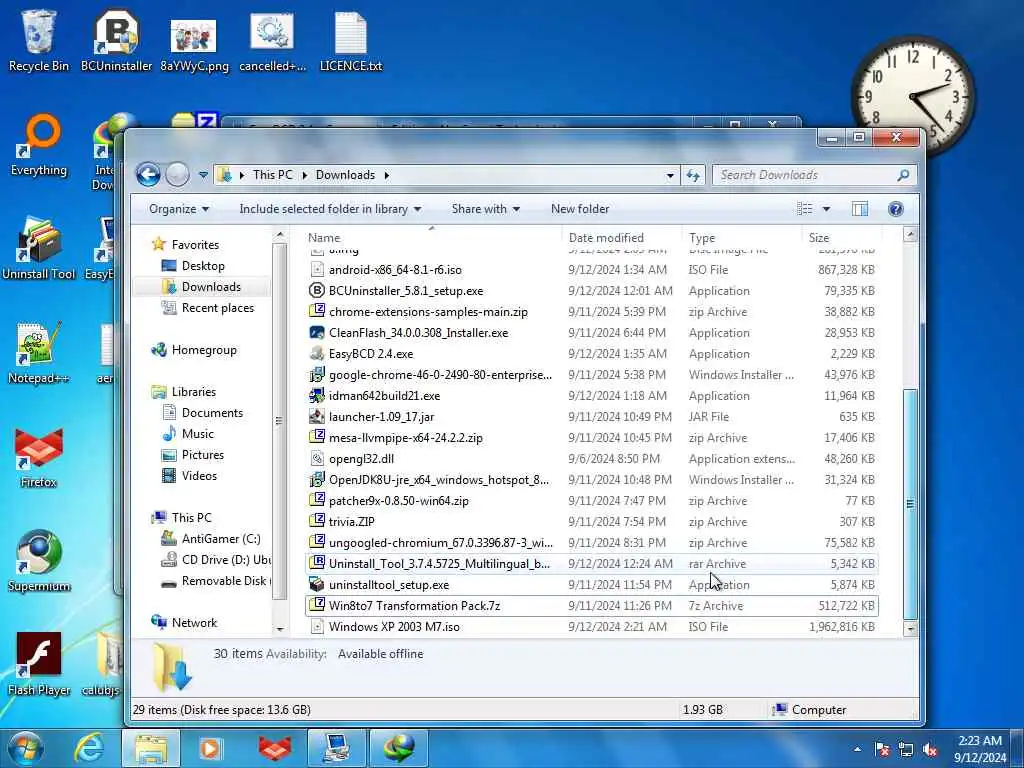
Task: Launch the Everything search shortcut
Action: click(x=39, y=145)
